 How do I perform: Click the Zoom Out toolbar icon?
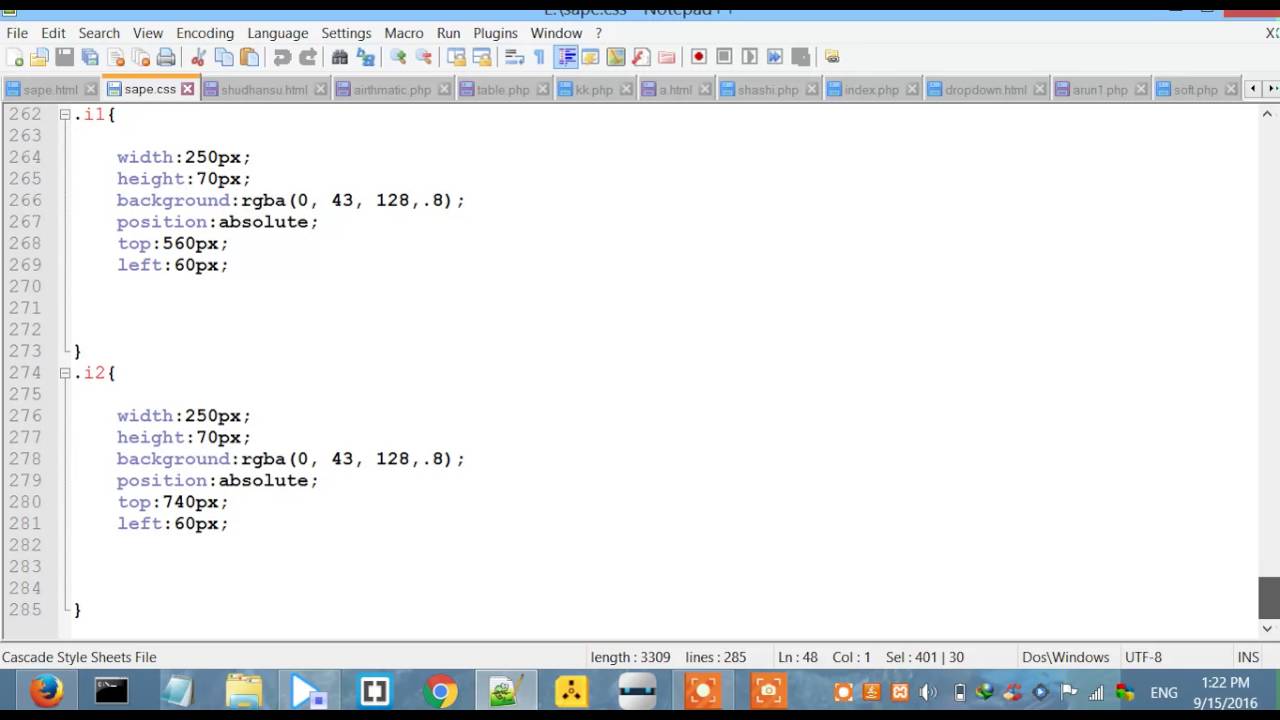click(x=423, y=57)
